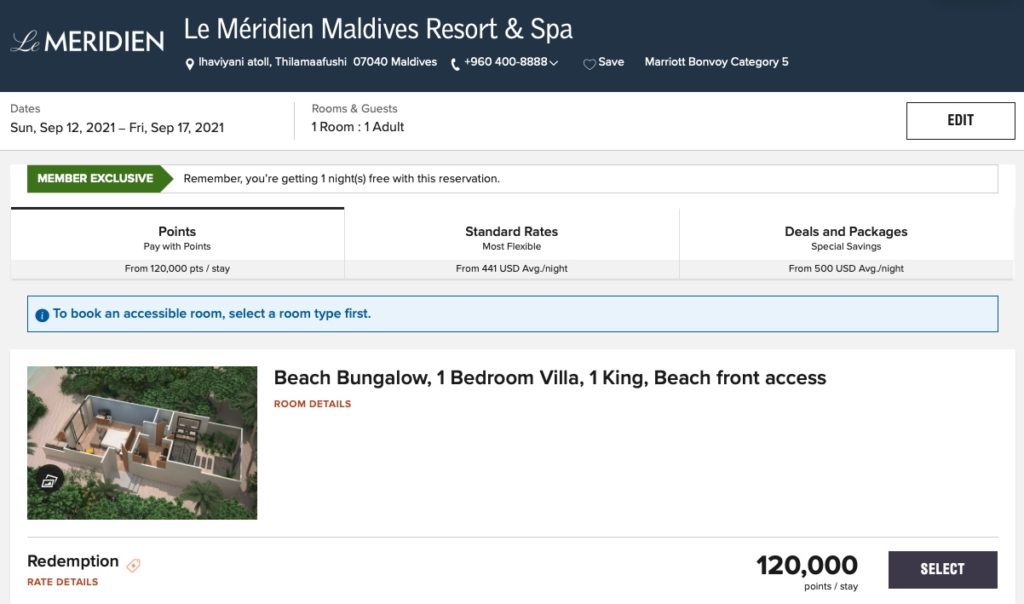The image size is (1024, 604).
Task: Open the ROOM DETAILS link
Action: [x=312, y=405]
